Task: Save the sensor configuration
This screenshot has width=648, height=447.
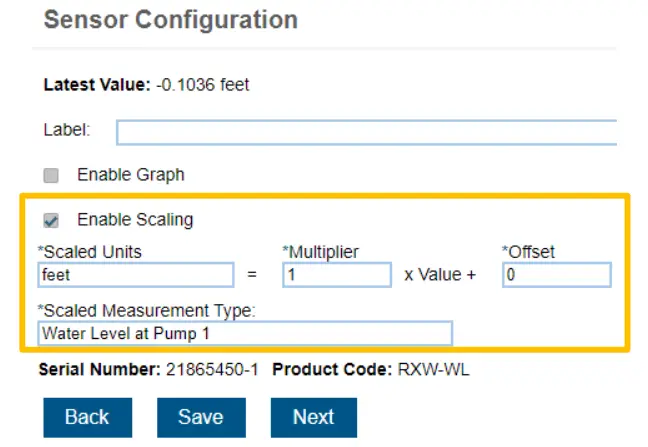Action: [200, 417]
